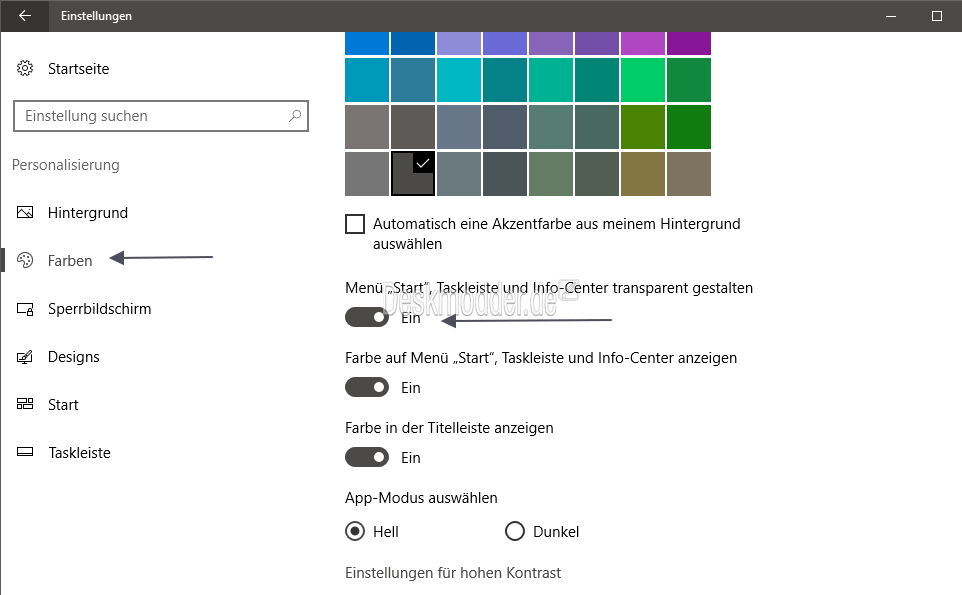This screenshot has height=595, width=962.
Task: Open Hintergrund using its picture icon
Action: pos(25,212)
